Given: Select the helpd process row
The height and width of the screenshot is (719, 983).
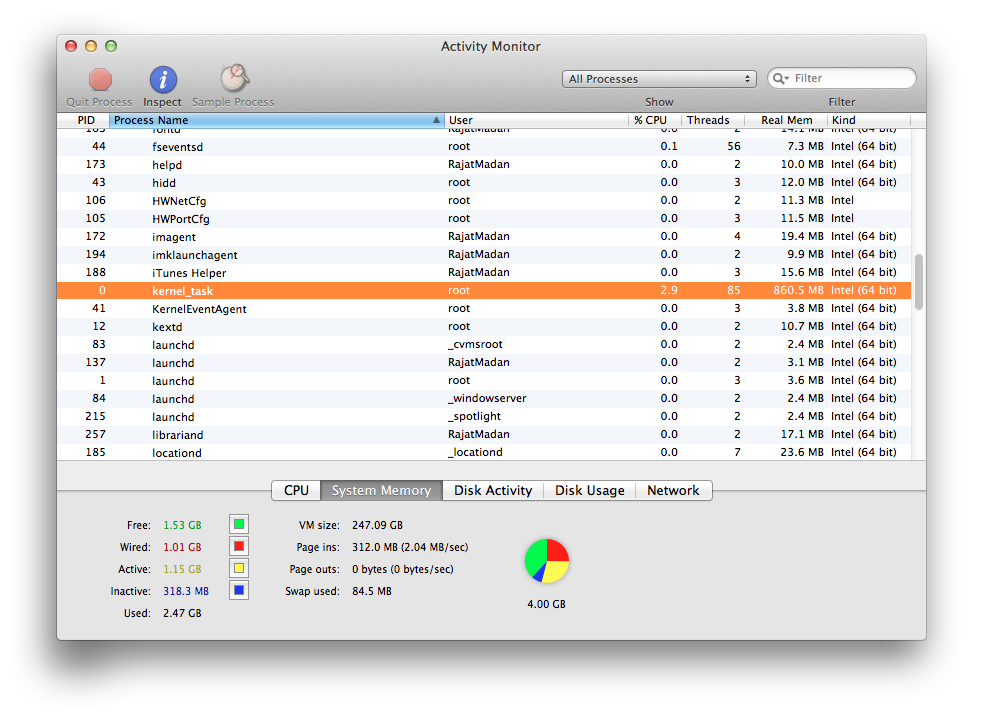Looking at the screenshot, I should coord(484,164).
